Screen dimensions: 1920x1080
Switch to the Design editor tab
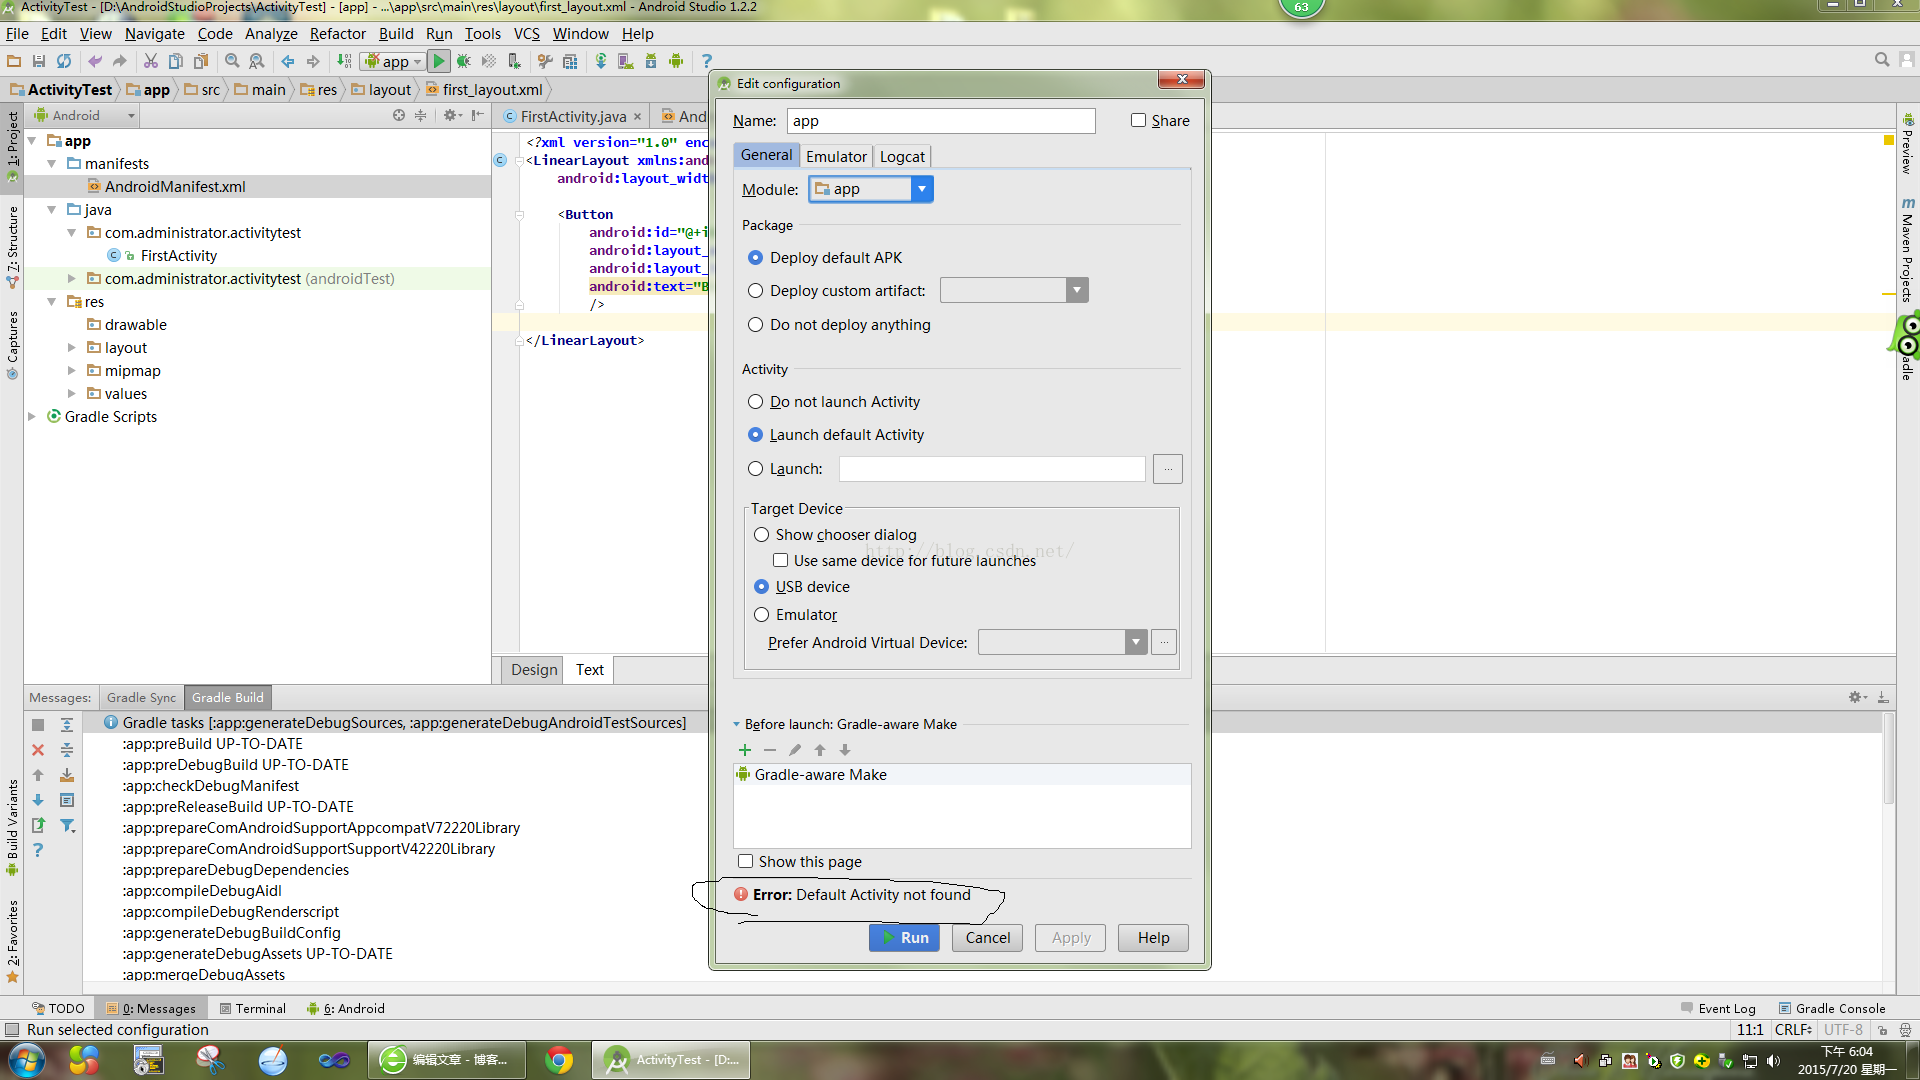click(x=534, y=670)
